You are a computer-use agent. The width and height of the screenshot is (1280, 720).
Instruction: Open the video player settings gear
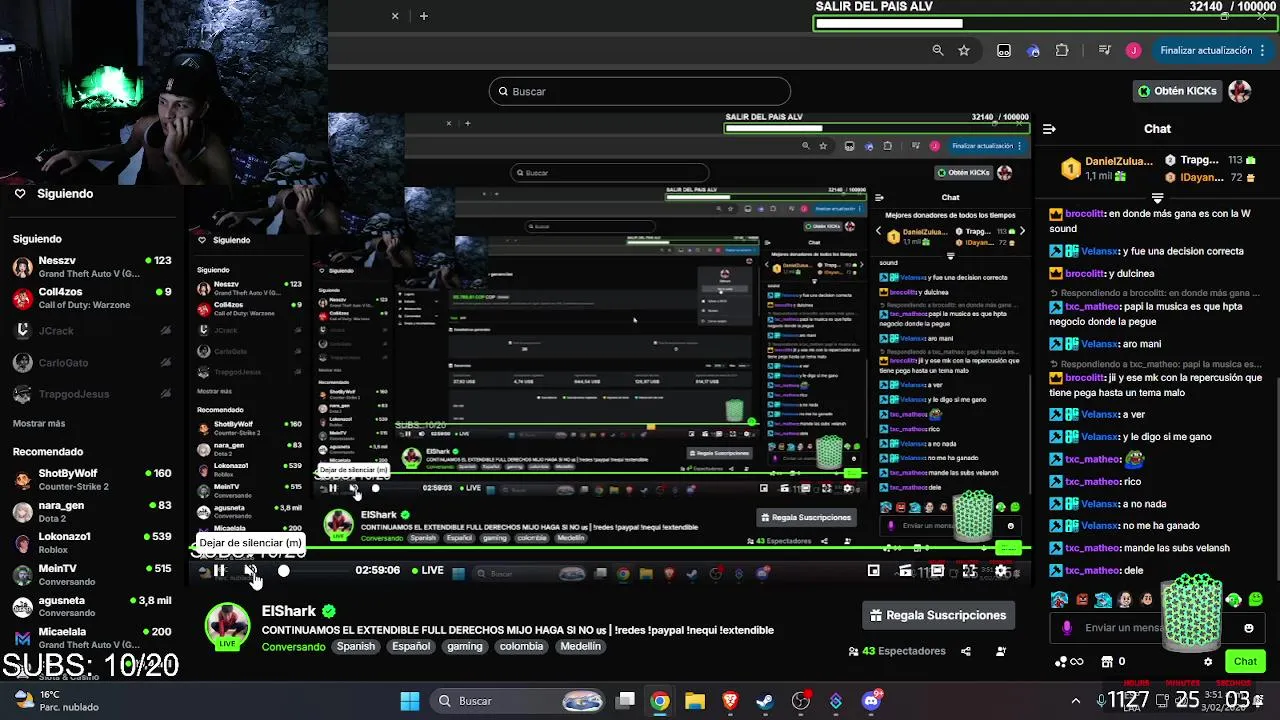(x=1001, y=571)
